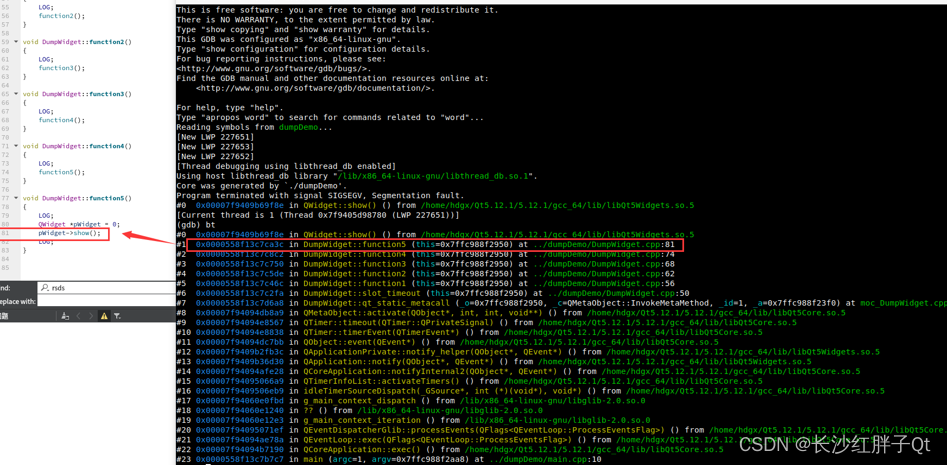Toggle the yellow warning triangle filter

click(104, 315)
